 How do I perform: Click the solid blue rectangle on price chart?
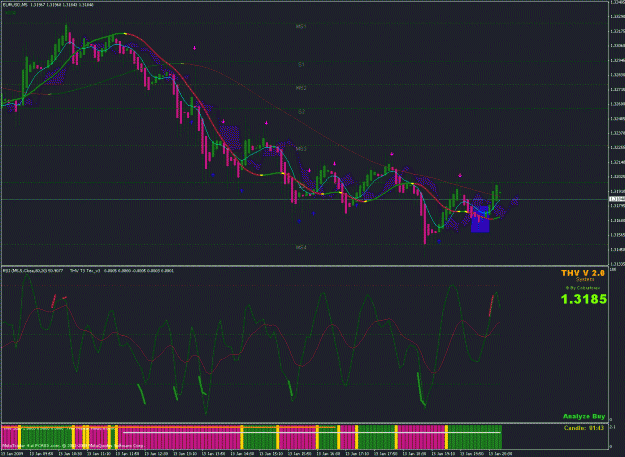480,219
